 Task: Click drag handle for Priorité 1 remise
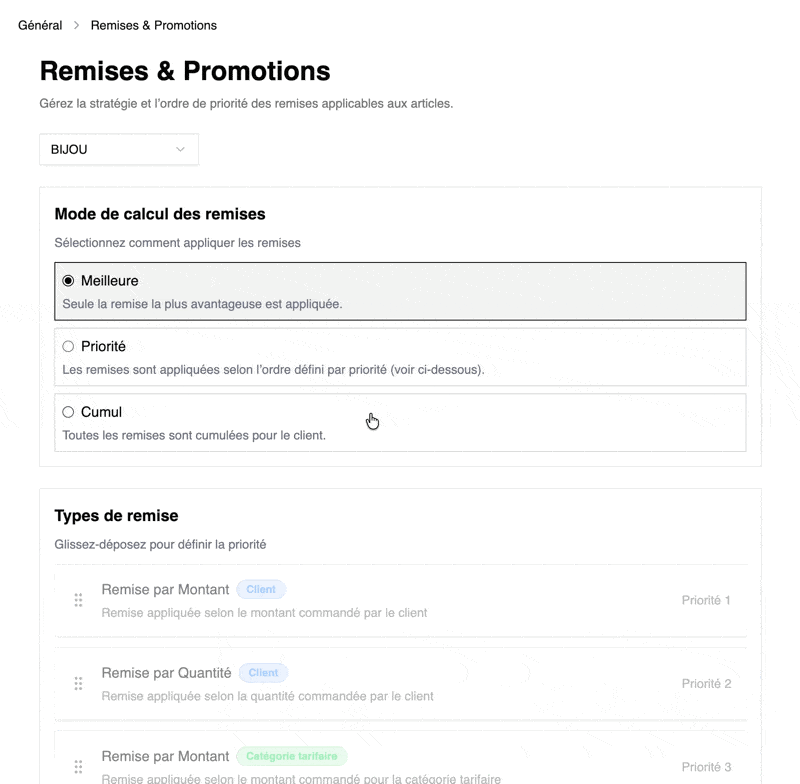point(78,600)
